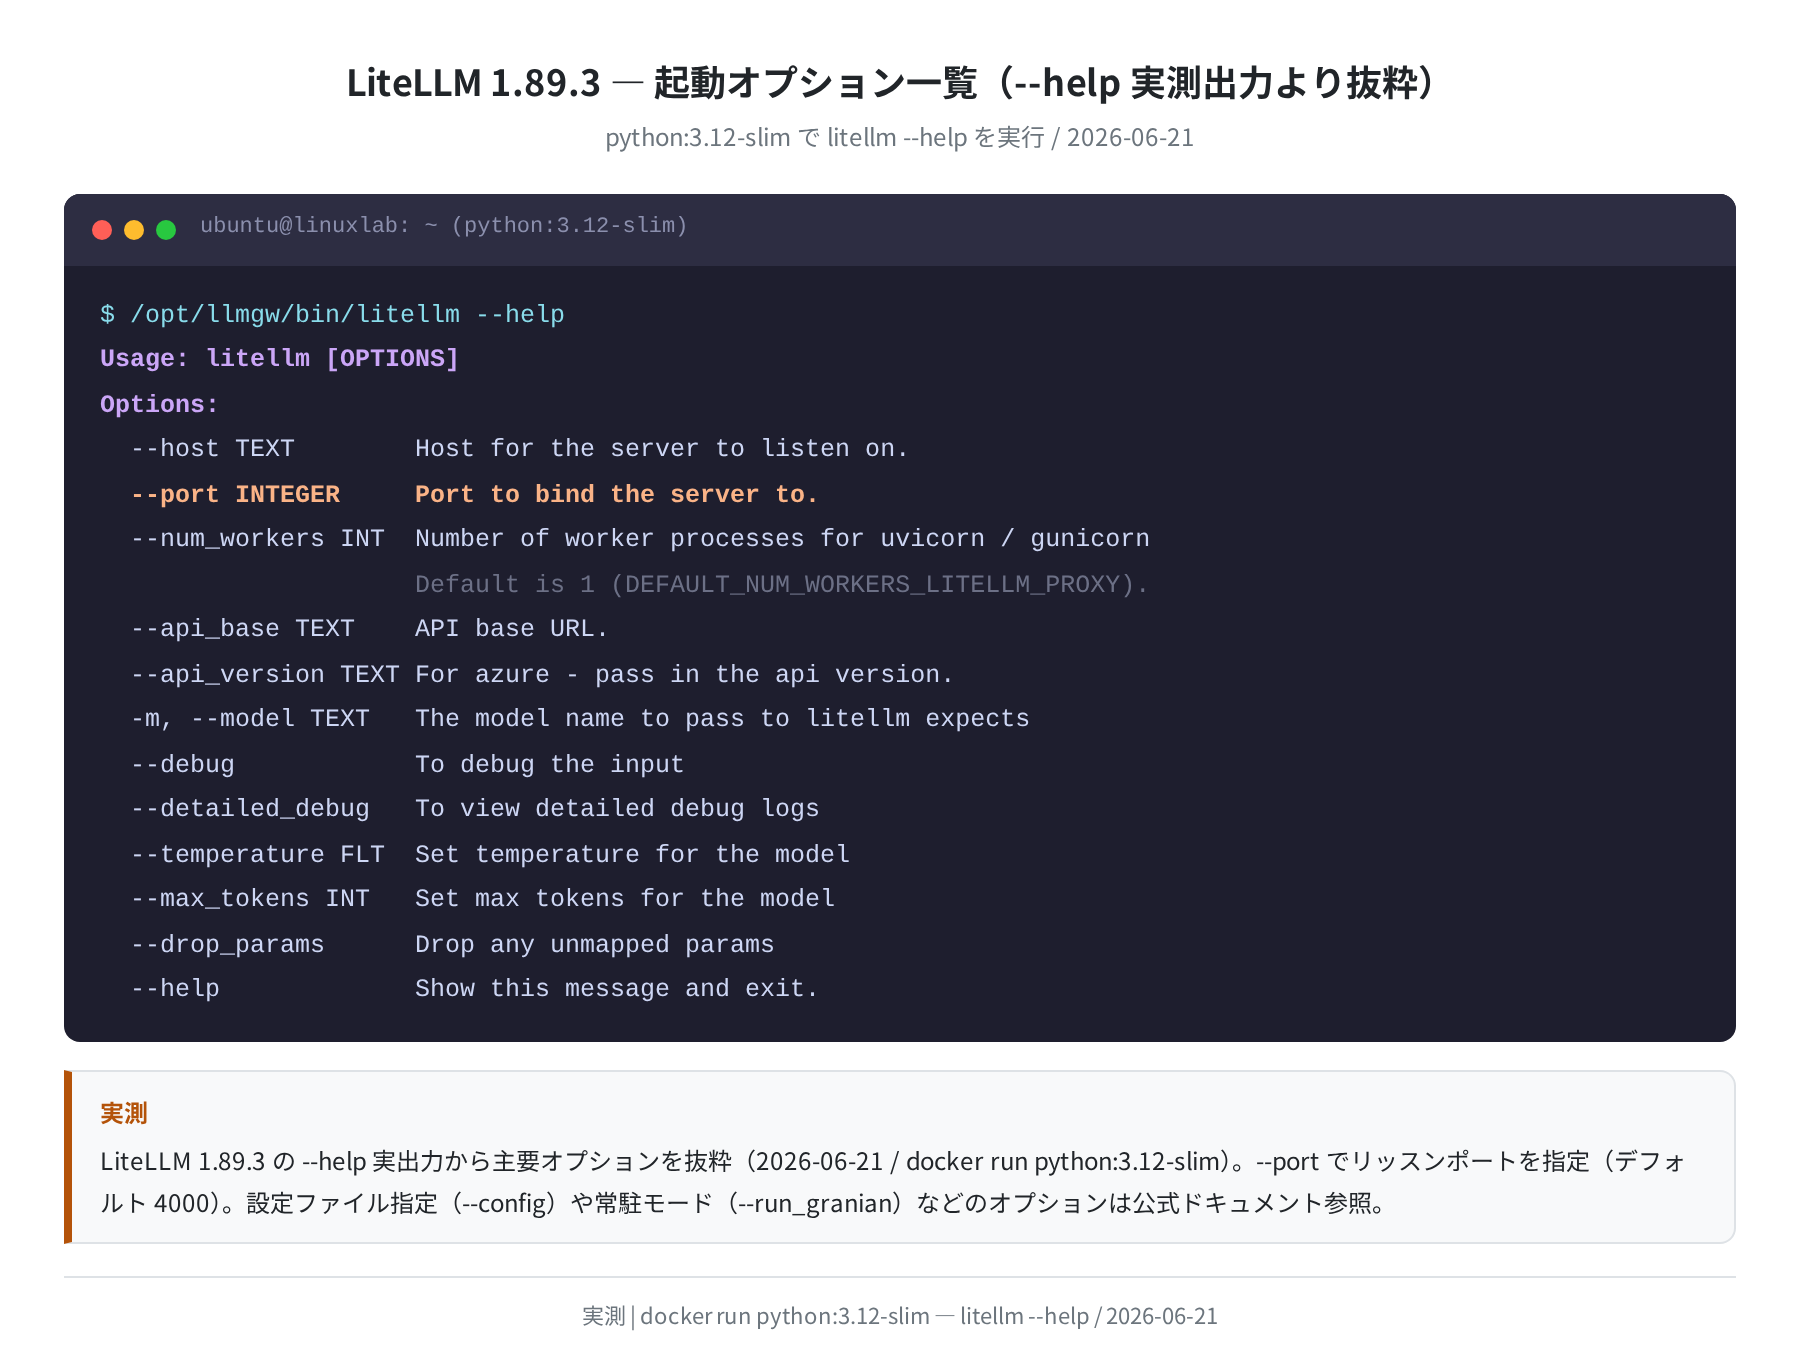
Task: Click Number of worker processes description
Action: click(x=782, y=539)
